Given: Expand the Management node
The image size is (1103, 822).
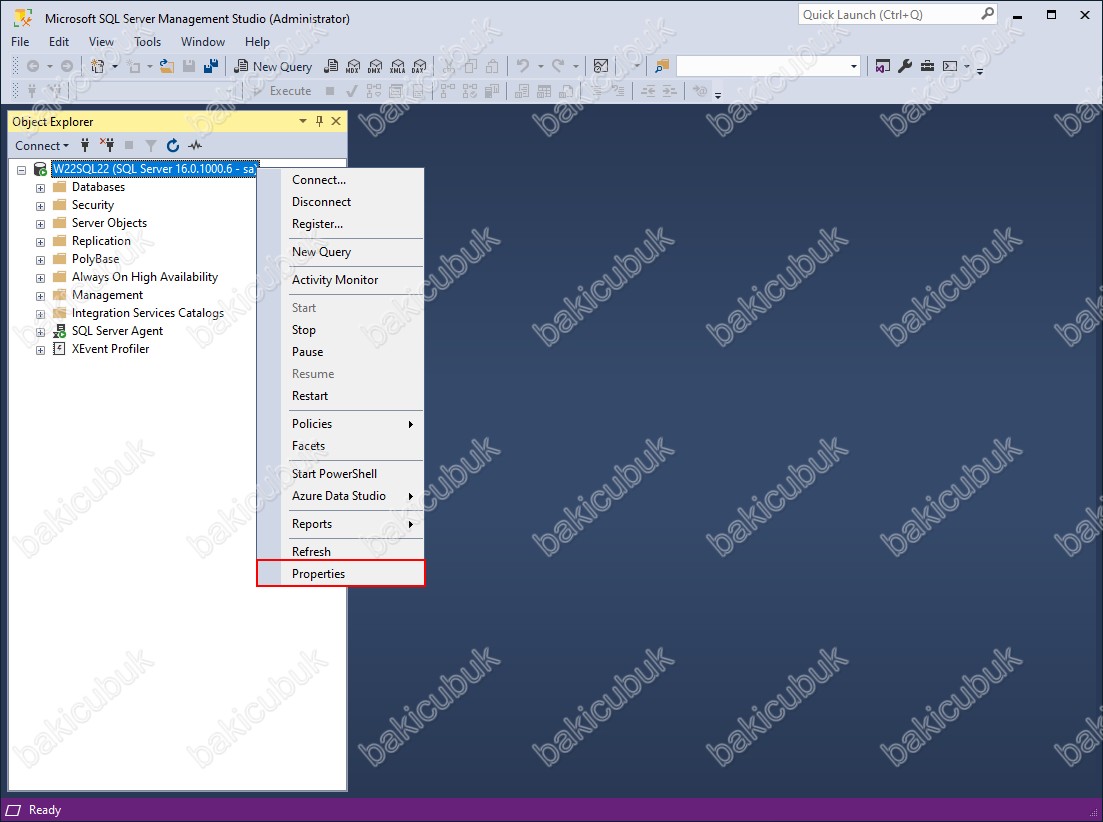Looking at the screenshot, I should coord(40,296).
